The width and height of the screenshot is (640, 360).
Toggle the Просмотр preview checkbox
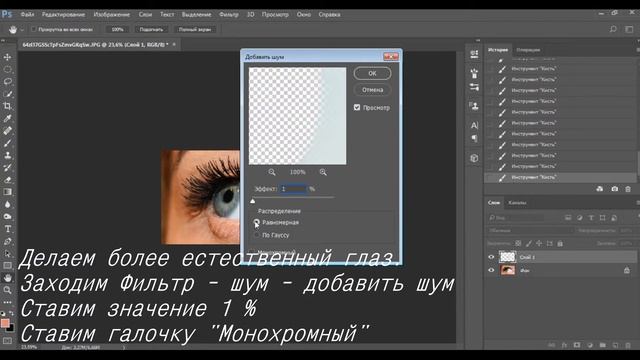click(x=357, y=107)
